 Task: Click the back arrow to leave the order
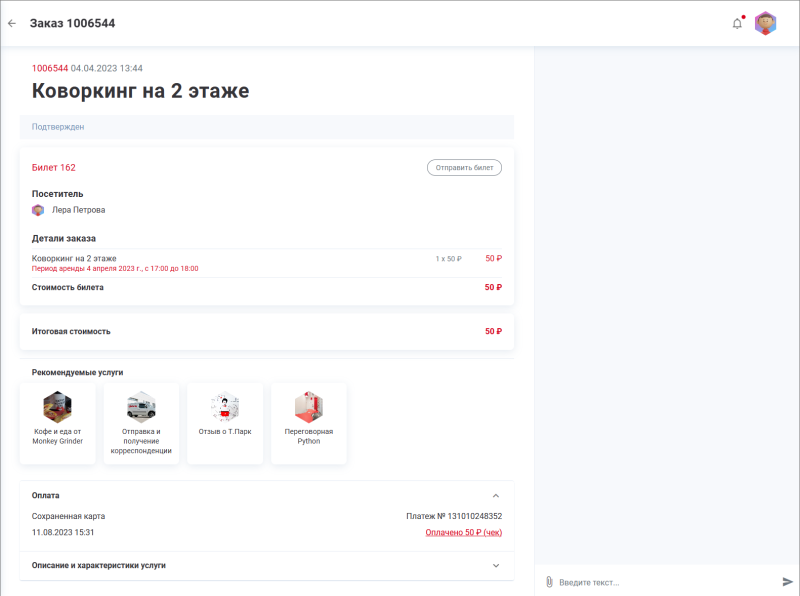[x=13, y=22]
